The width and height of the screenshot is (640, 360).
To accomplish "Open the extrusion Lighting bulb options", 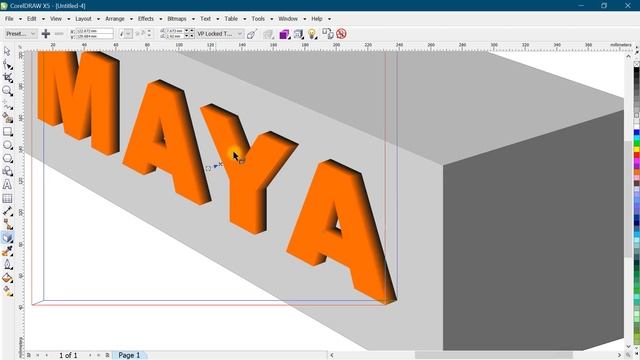I will tap(312, 34).
